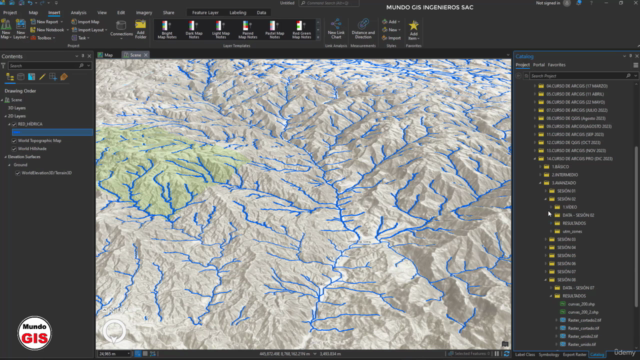The height and width of the screenshot is (360, 640).
Task: Select Red Green Map Notes template
Action: [301, 30]
